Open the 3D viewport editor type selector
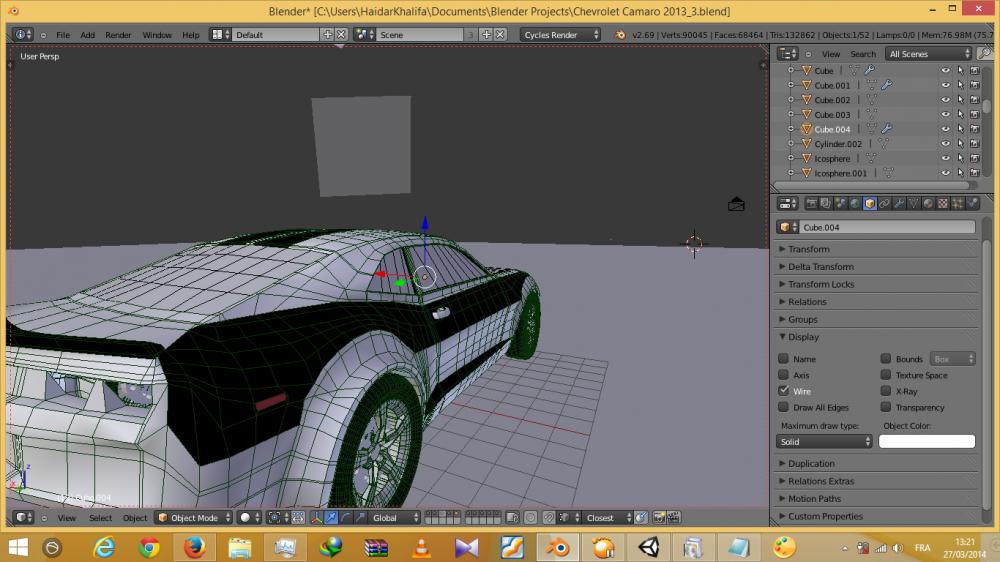This screenshot has height=562, width=1000. (24, 518)
